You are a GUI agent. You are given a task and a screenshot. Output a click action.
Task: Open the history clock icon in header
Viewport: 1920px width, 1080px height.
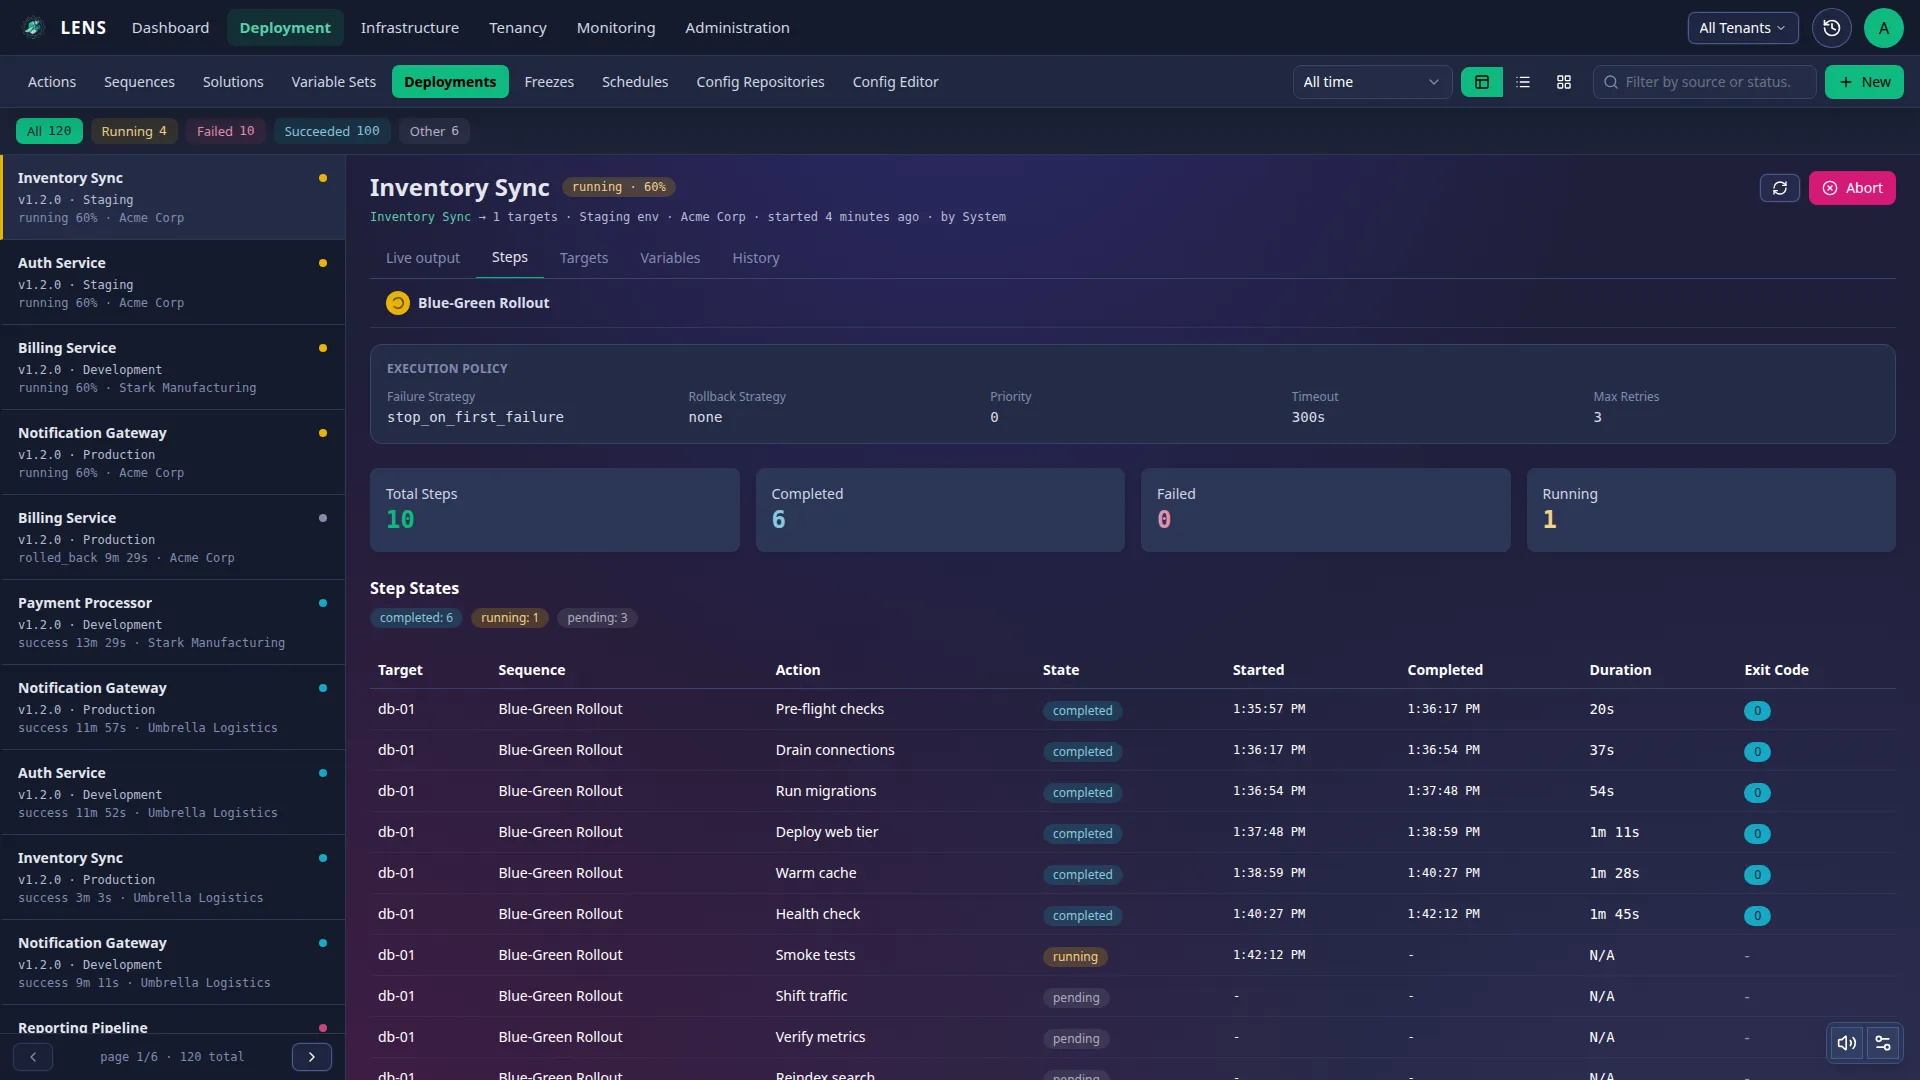(x=1831, y=28)
